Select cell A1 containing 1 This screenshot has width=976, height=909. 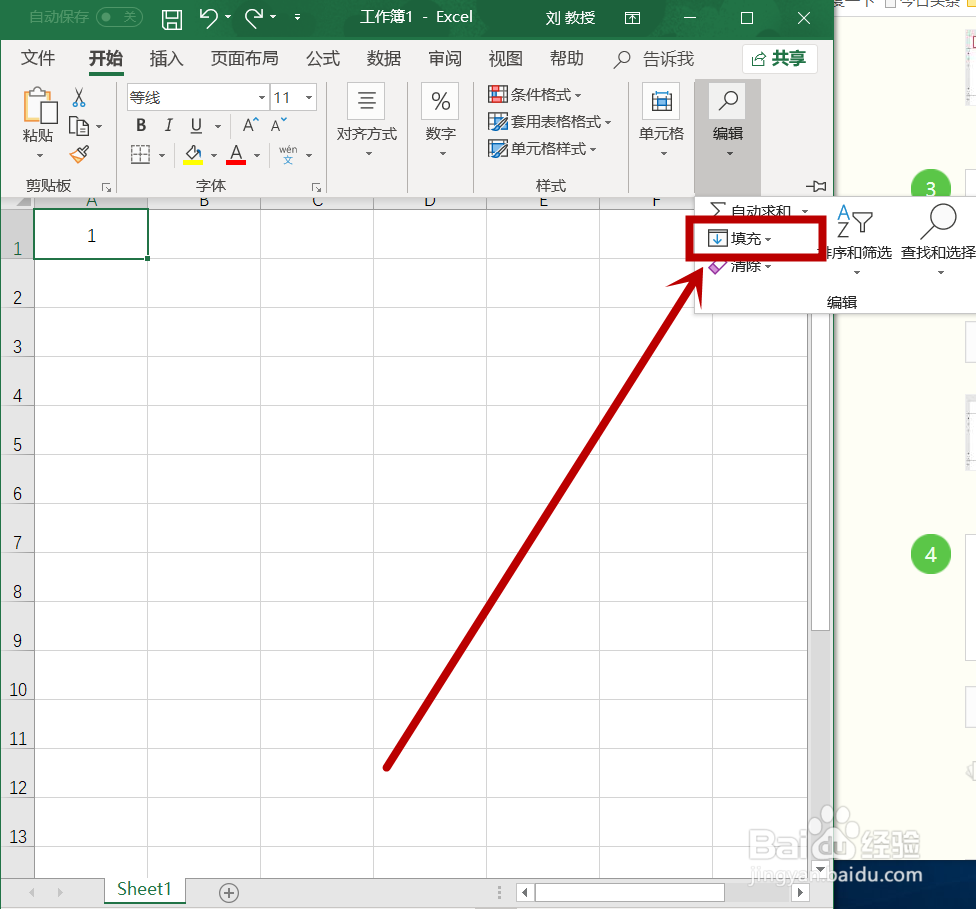coord(91,234)
